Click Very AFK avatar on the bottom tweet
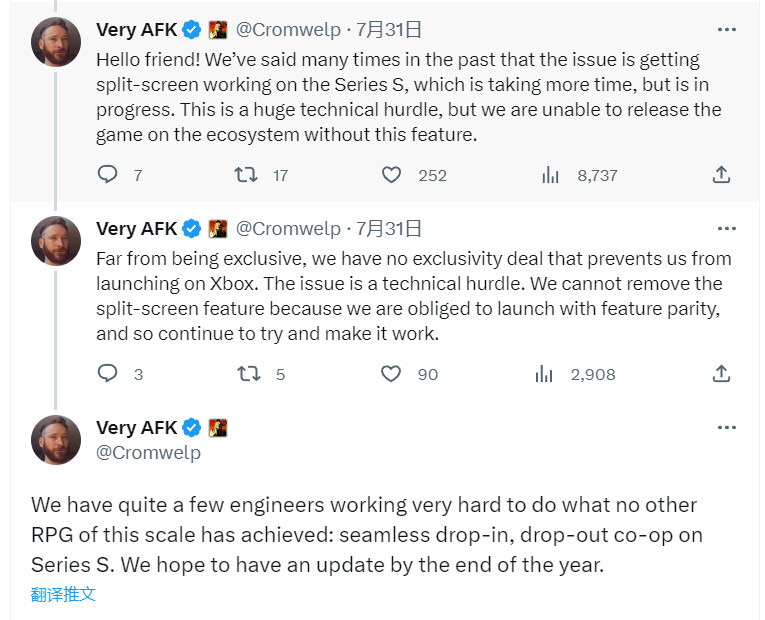This screenshot has height=620, width=765. (56, 440)
